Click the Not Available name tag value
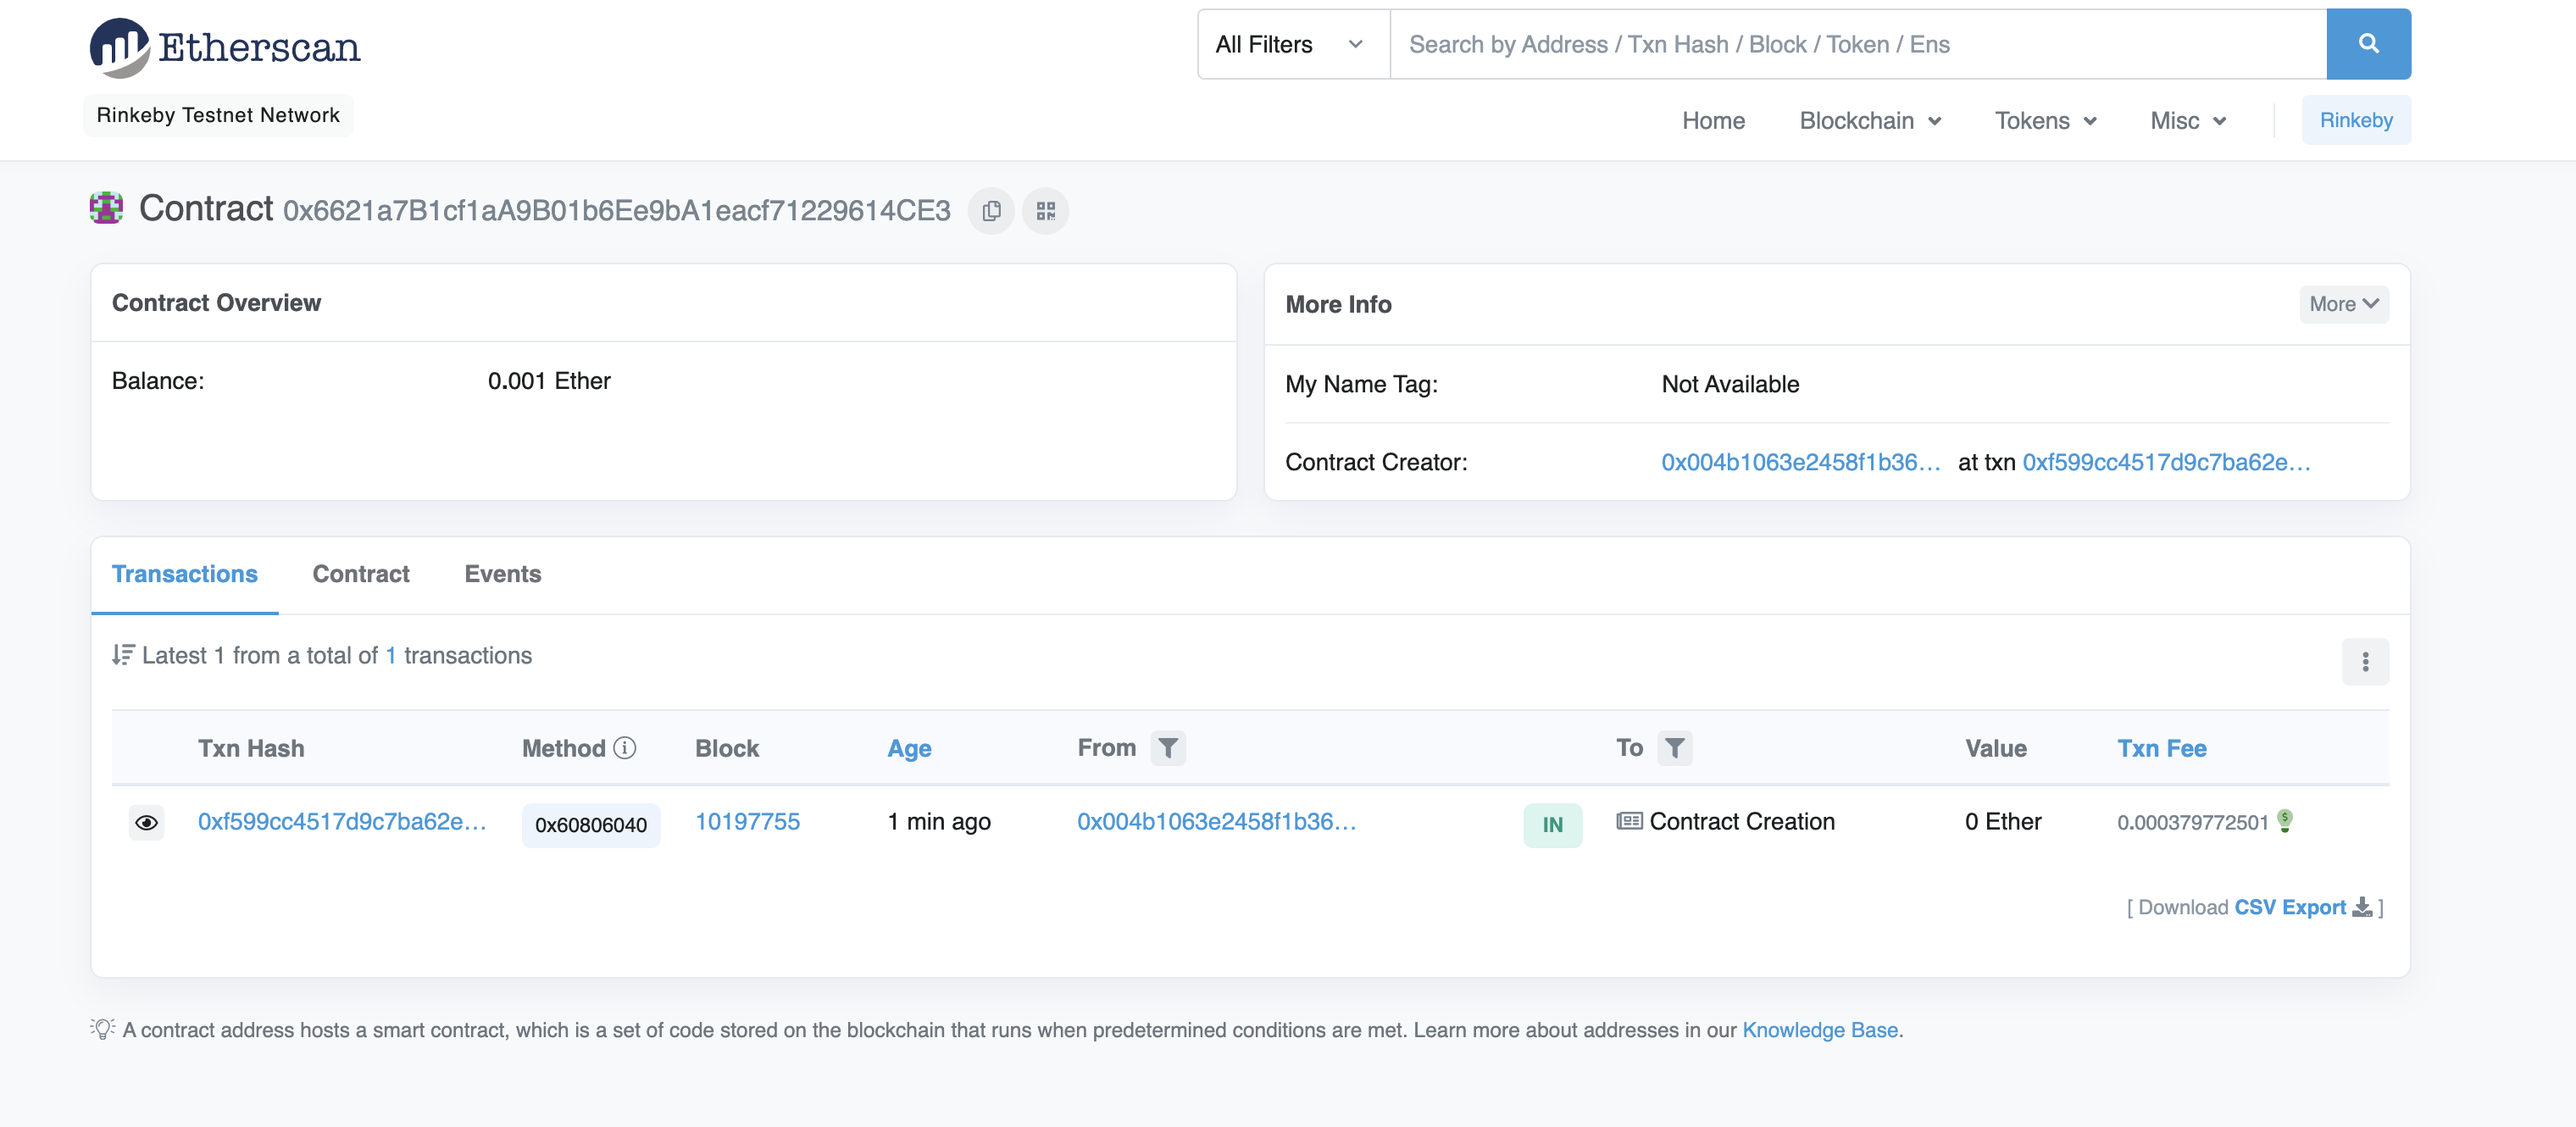 (1729, 384)
